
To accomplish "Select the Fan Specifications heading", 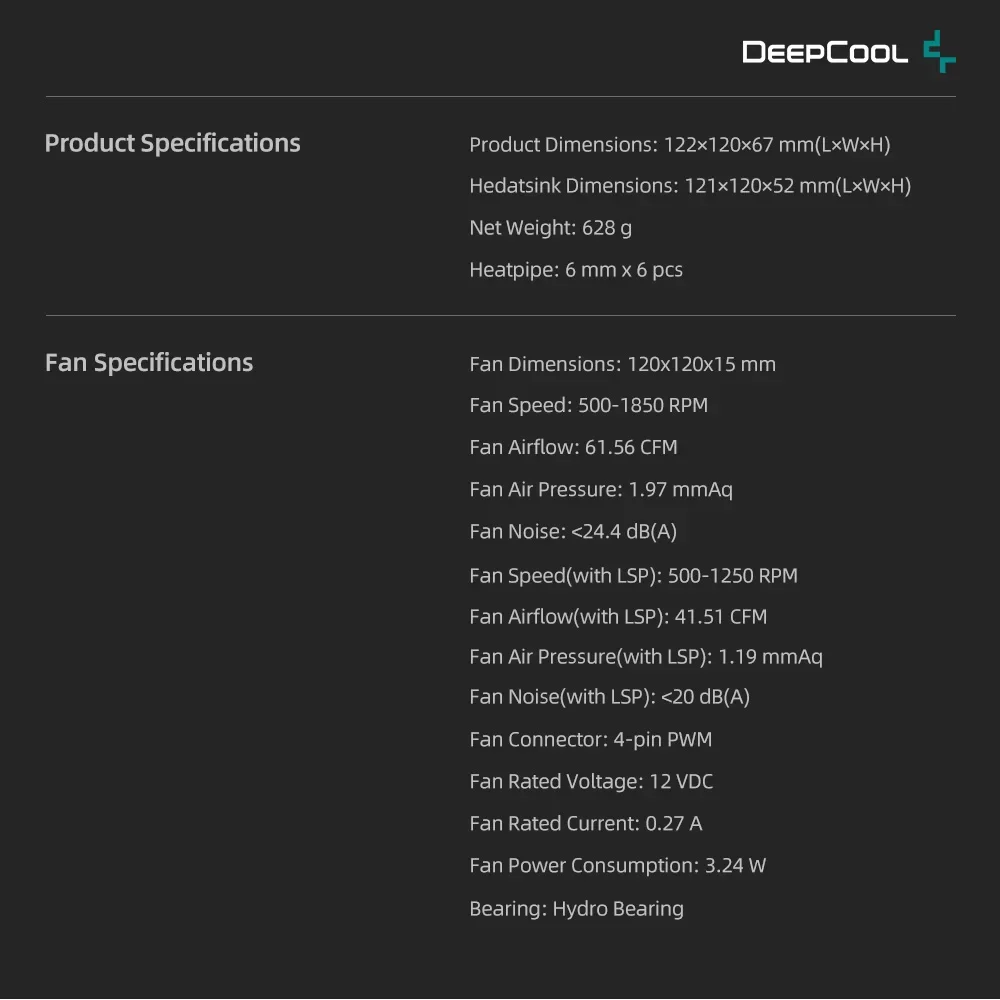I will pos(149,362).
